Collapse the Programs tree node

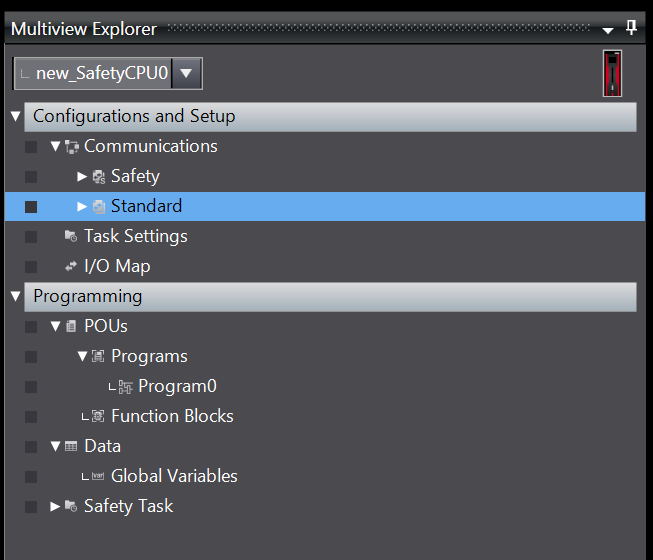tap(82, 356)
